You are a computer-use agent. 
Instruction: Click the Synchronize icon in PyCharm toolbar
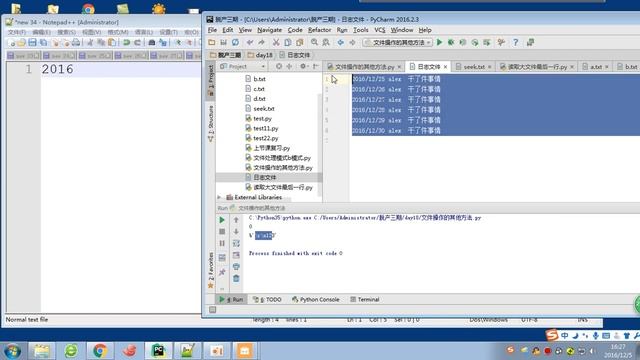coord(235,42)
